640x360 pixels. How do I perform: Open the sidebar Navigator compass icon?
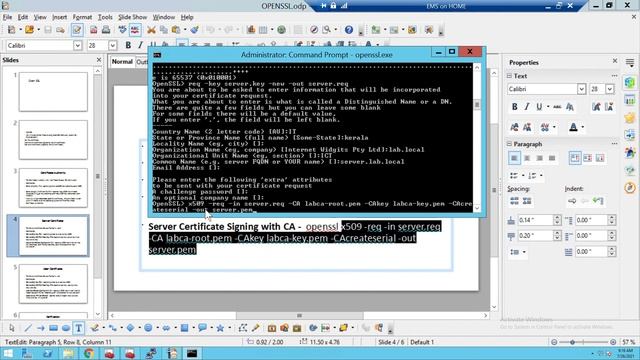[630, 187]
